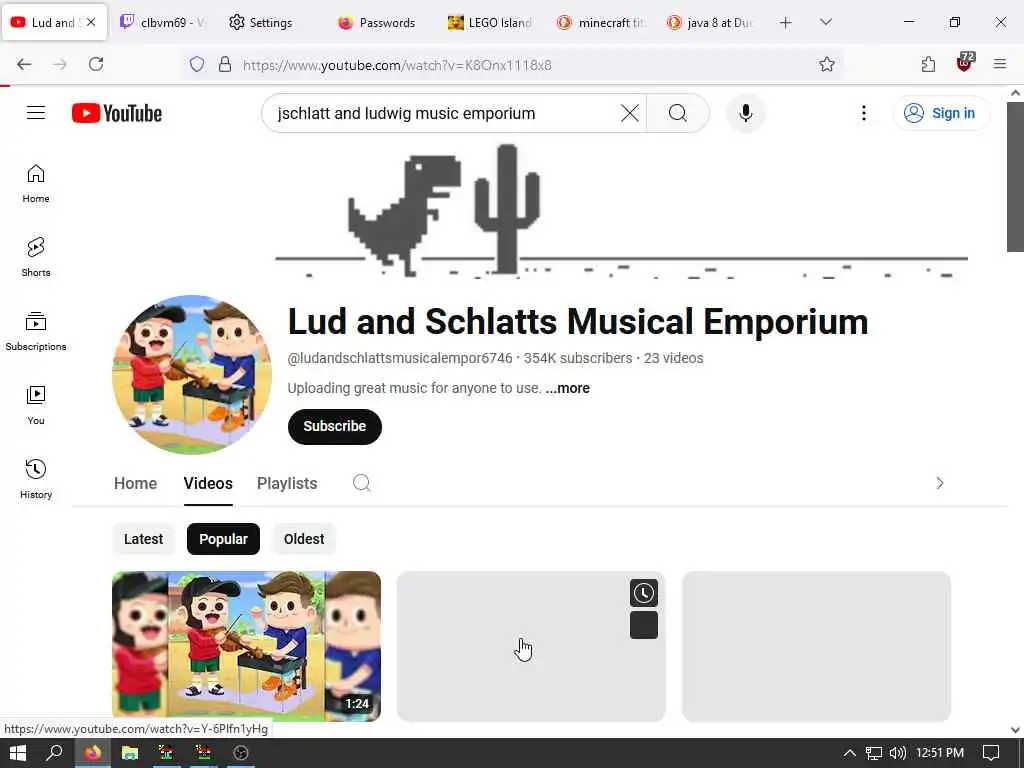Screen dimensions: 1024x768
Task: Open the Home item in the sidebar
Action: [36, 184]
